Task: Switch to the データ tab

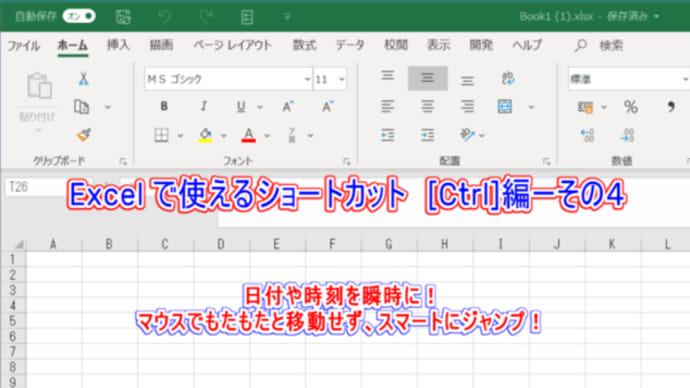Action: coord(350,45)
